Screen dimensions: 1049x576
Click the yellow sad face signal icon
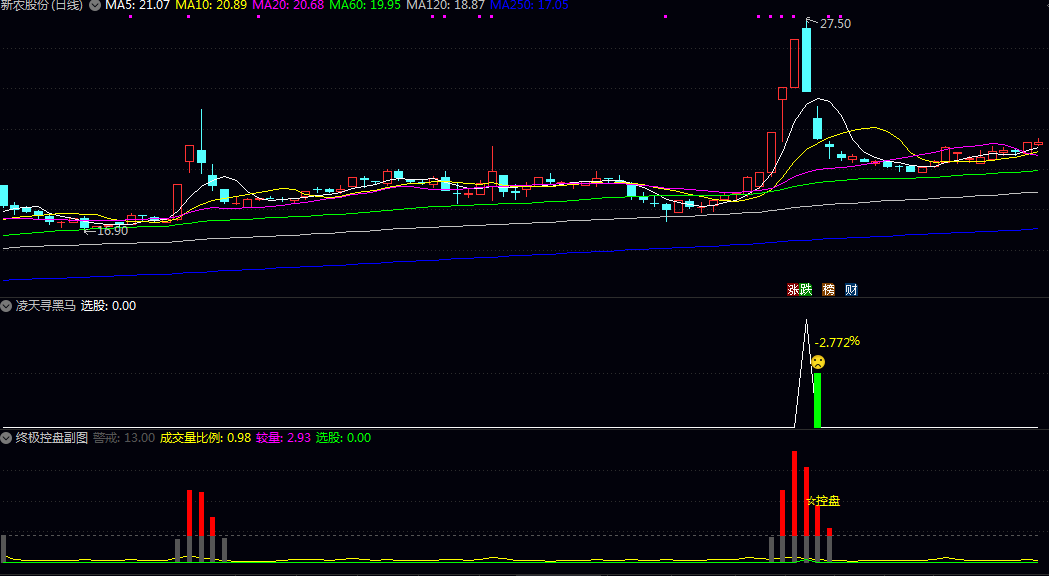coord(818,363)
